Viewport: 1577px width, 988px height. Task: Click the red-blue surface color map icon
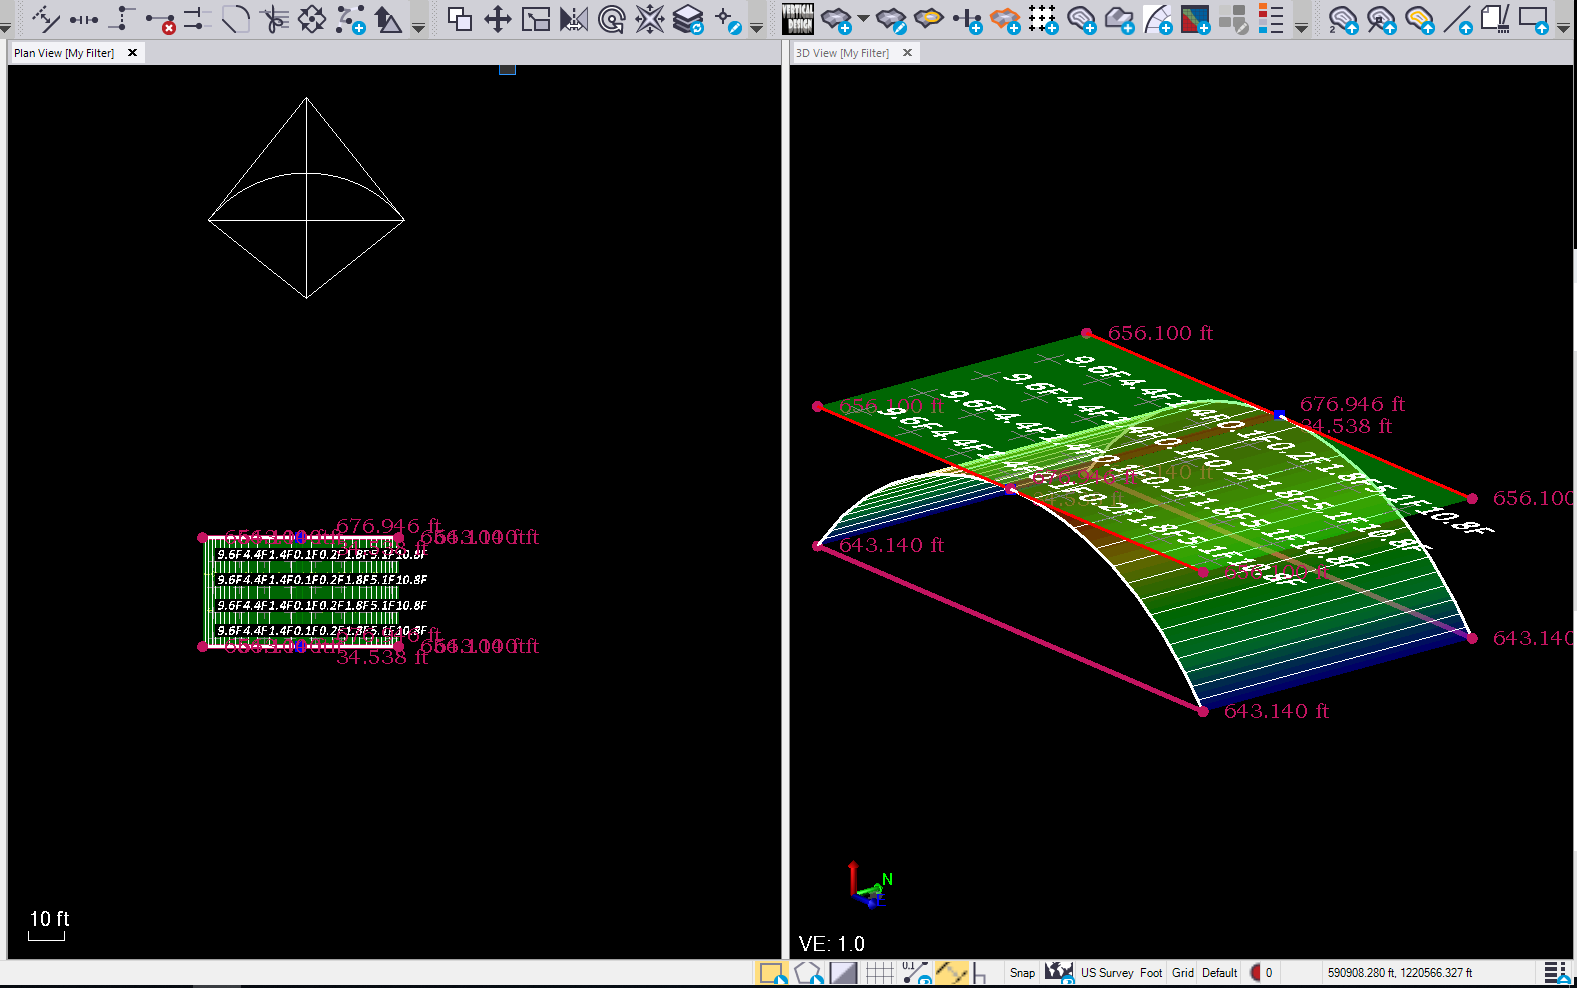(x=1195, y=19)
